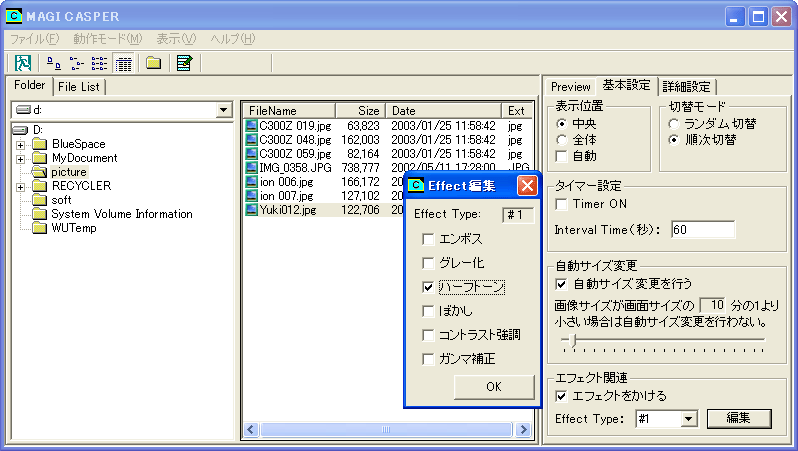Expand the RECYCLER folder node

tap(20, 187)
